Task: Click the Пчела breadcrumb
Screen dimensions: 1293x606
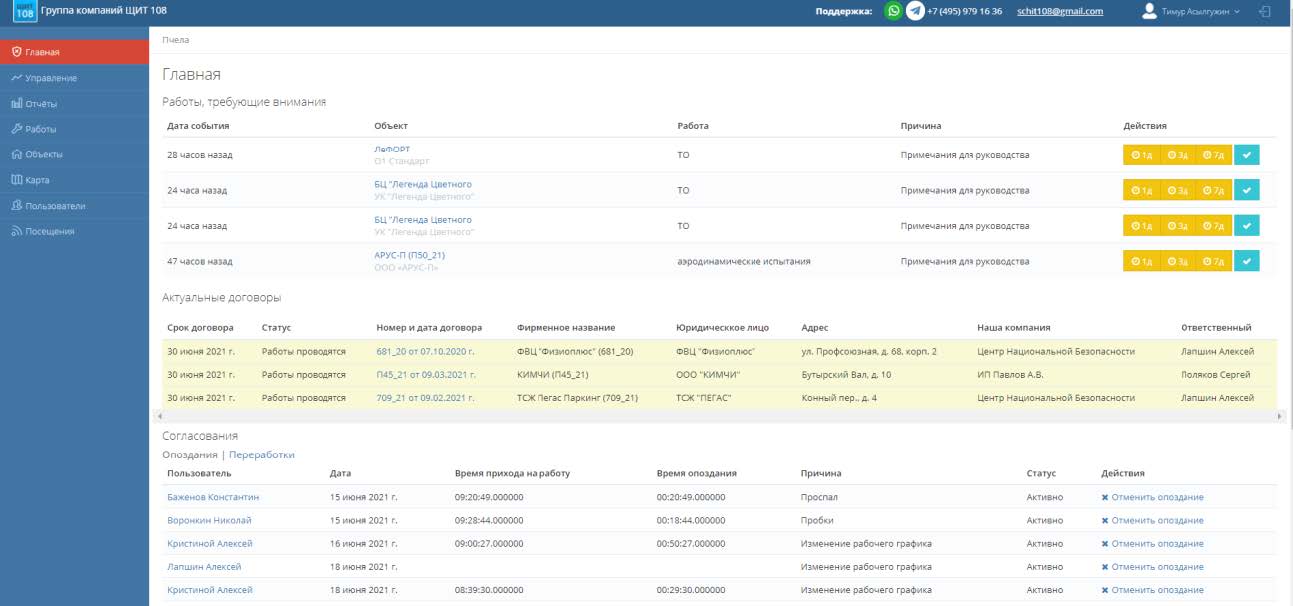Action: point(176,40)
